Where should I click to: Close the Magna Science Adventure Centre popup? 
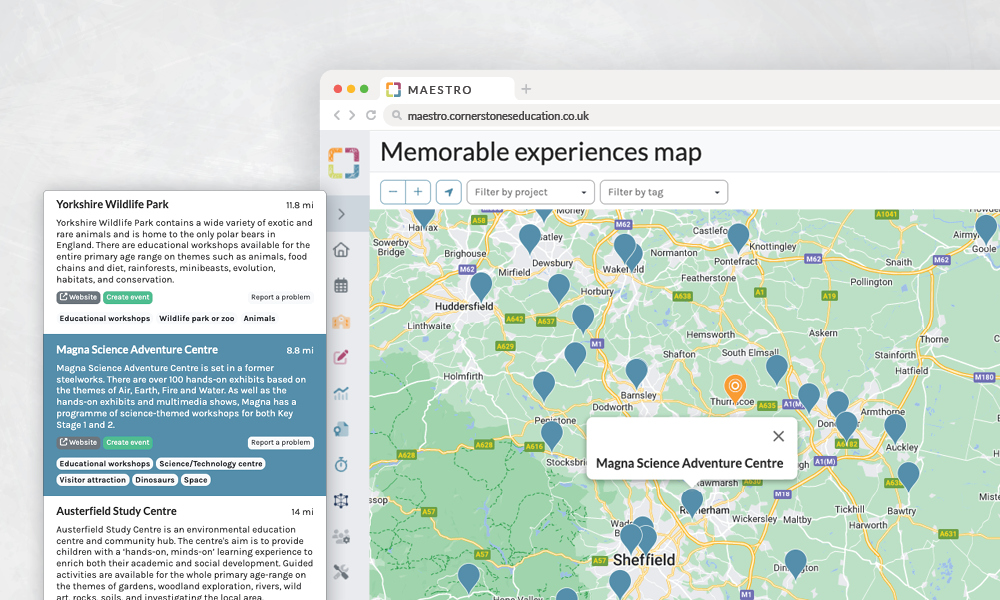tap(778, 436)
